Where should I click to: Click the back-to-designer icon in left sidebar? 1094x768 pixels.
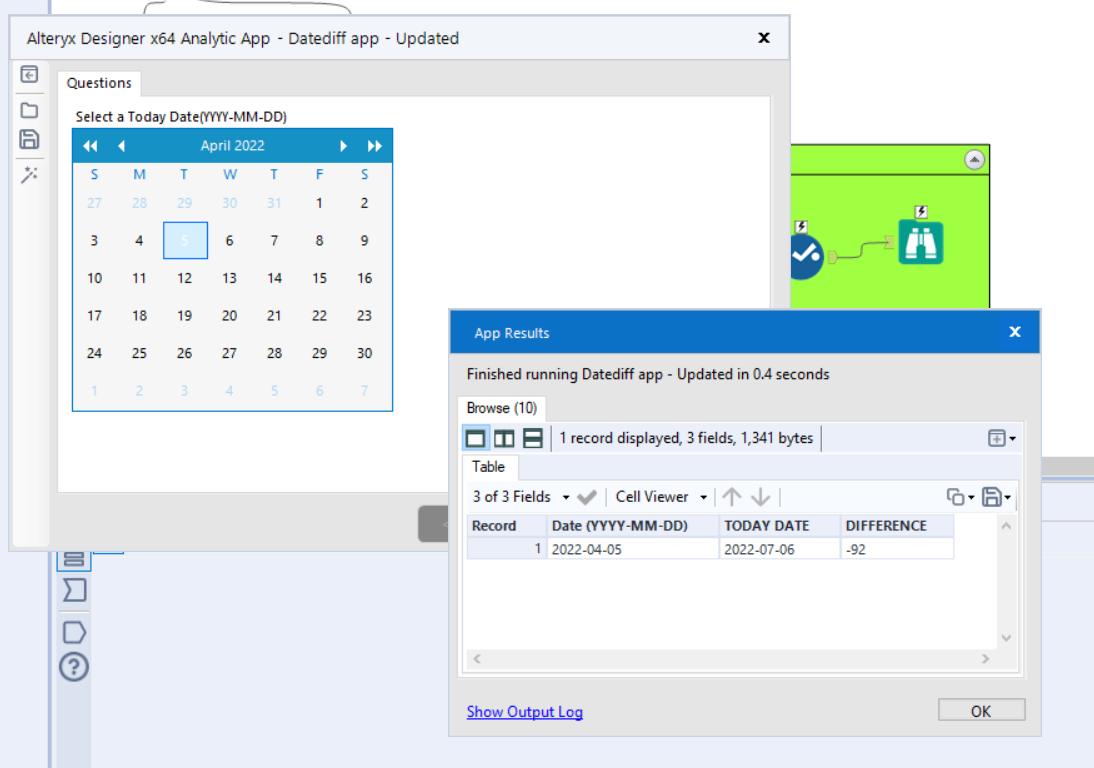[x=29, y=74]
